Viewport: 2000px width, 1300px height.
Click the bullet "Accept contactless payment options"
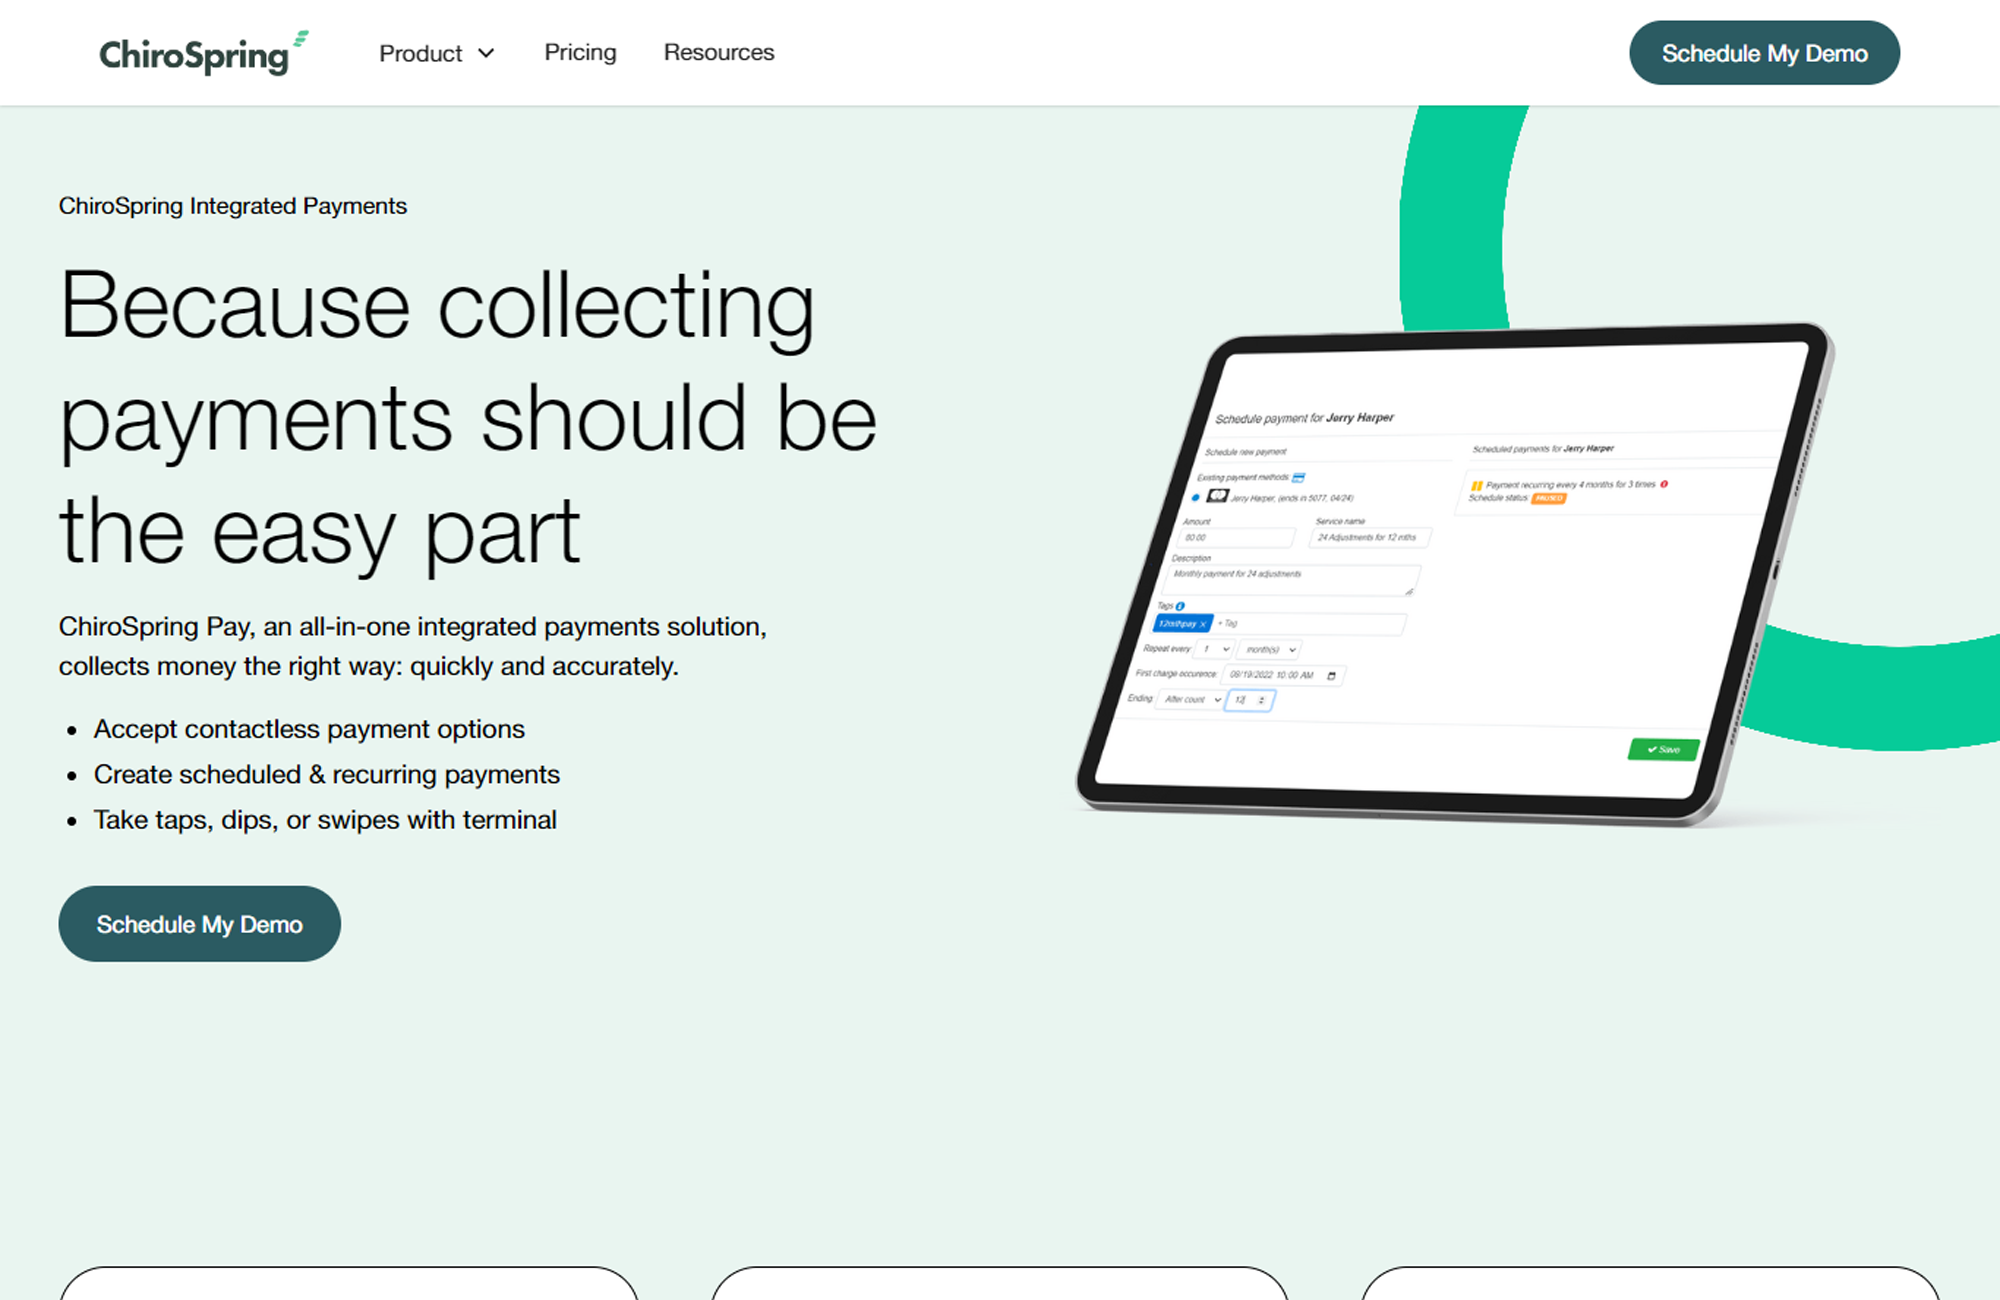309,729
